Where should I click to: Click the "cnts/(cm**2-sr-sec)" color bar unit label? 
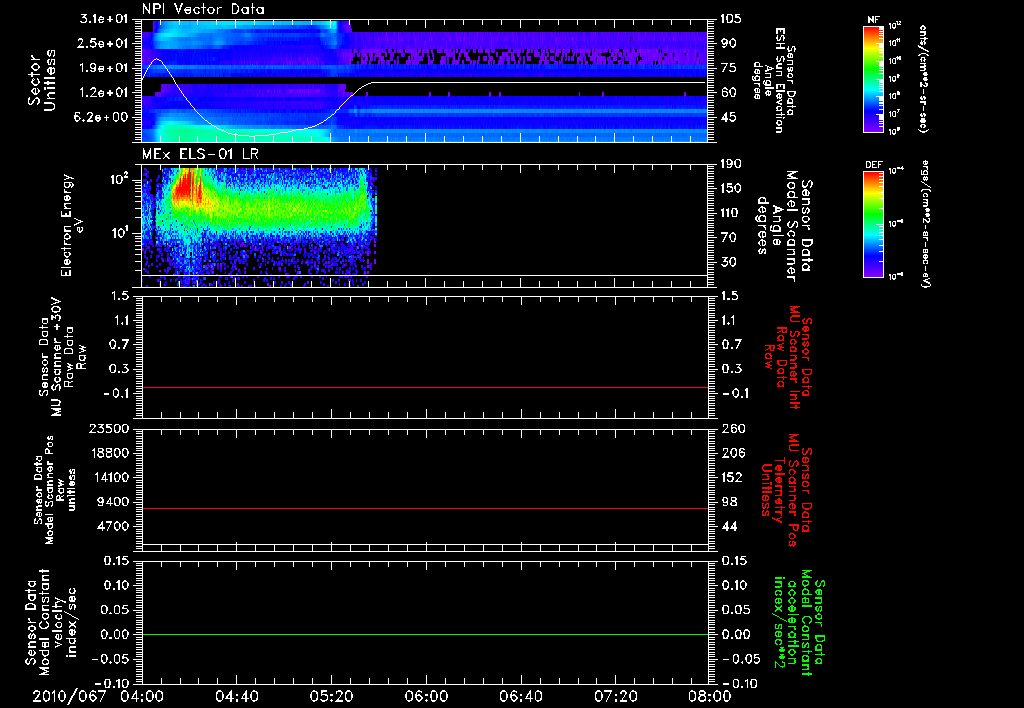(x=923, y=79)
